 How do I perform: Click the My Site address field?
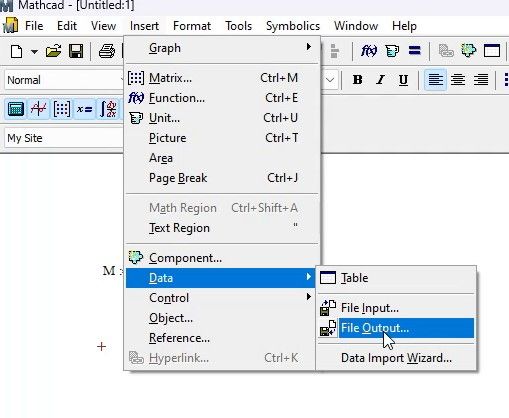(x=64, y=138)
